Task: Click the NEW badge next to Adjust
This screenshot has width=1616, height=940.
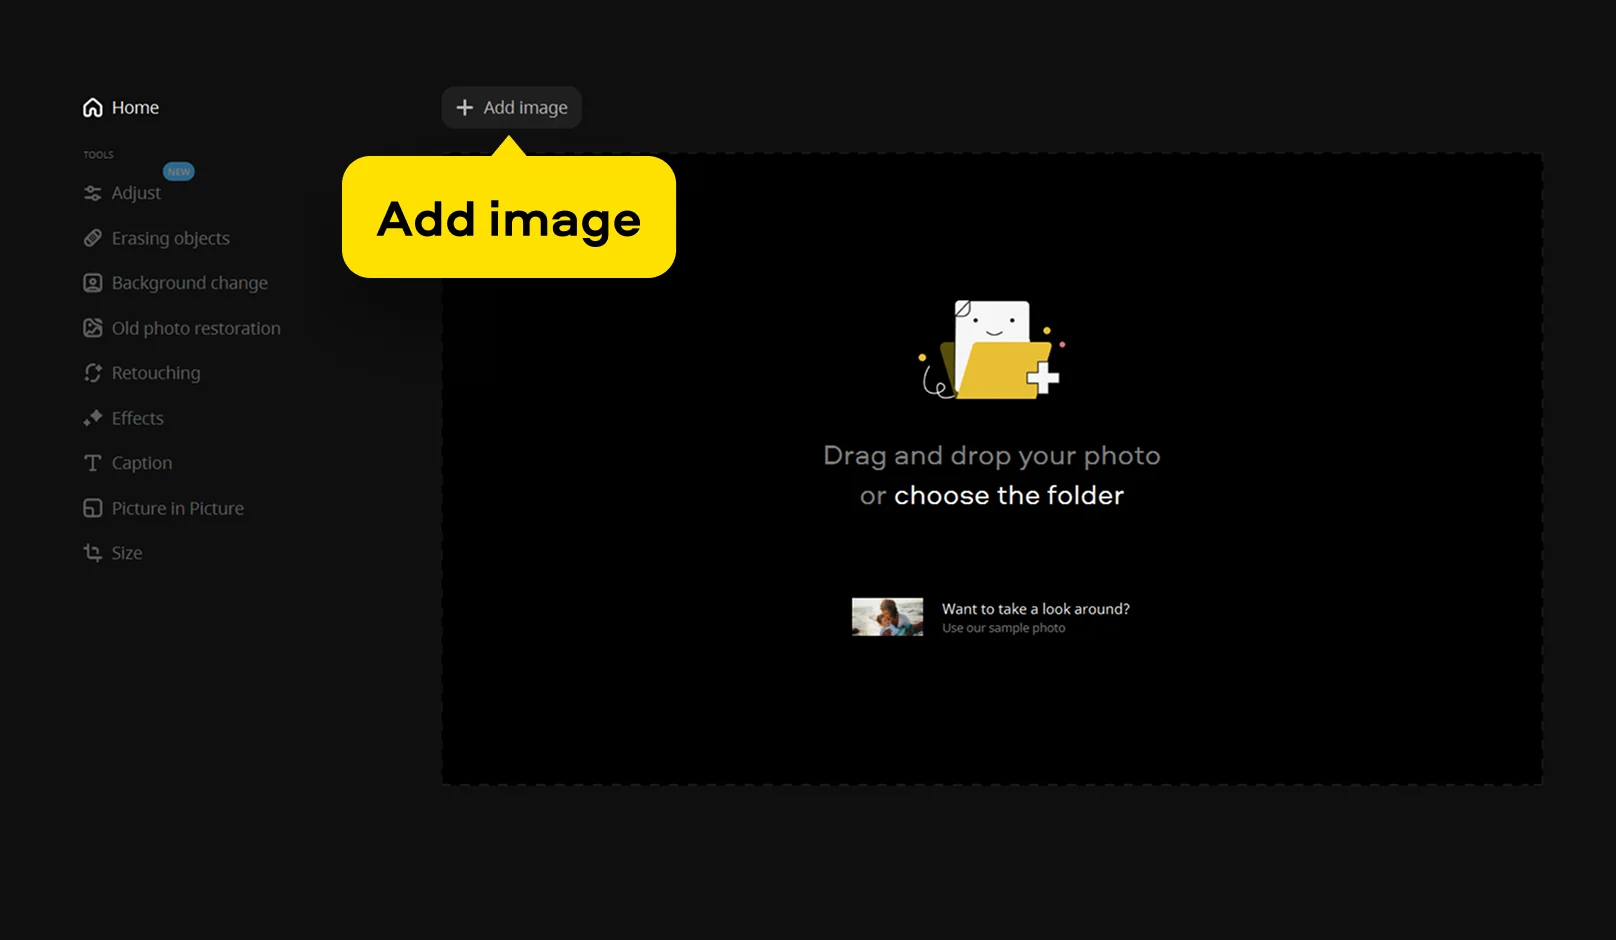Action: 179,172
